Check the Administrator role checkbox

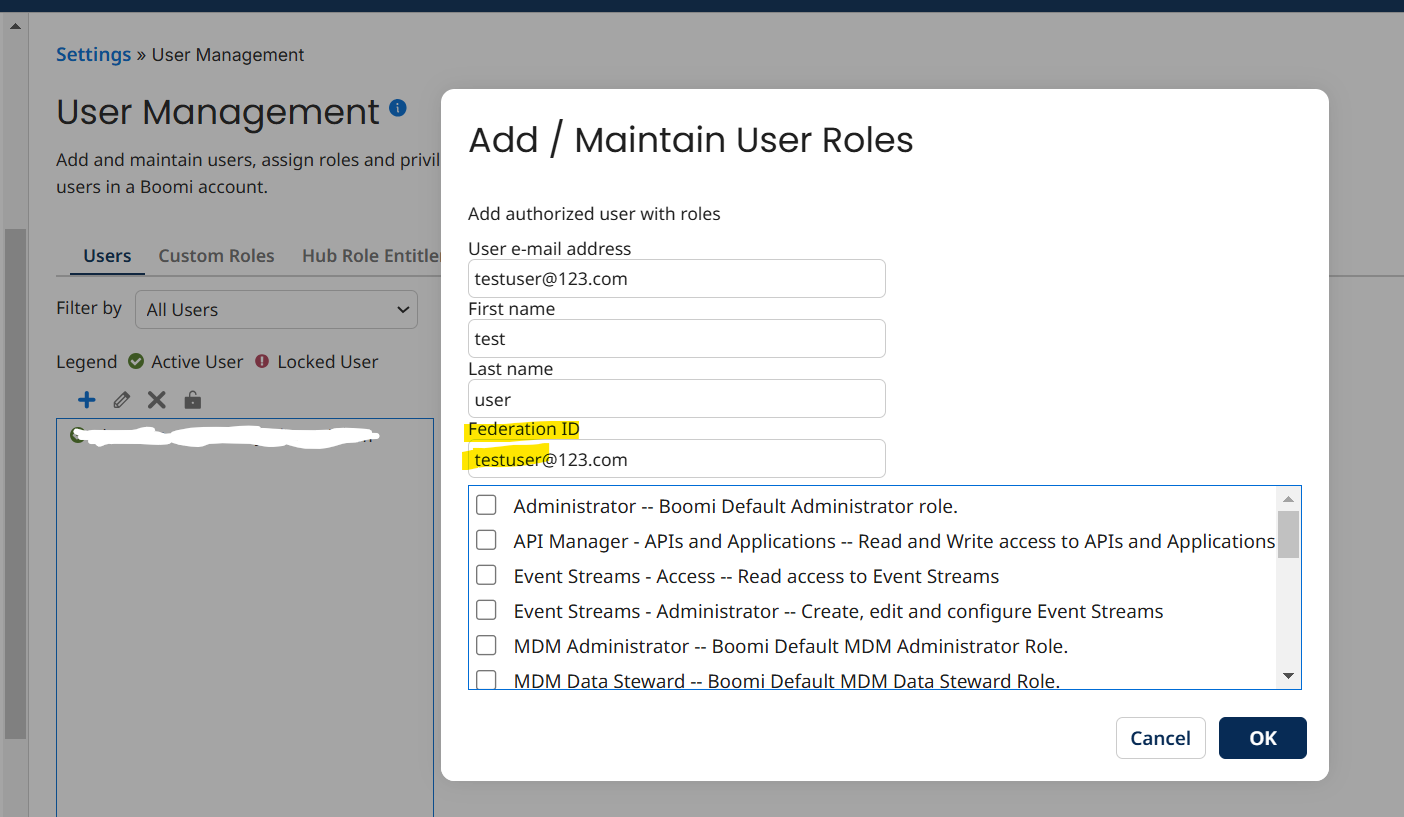[486, 505]
